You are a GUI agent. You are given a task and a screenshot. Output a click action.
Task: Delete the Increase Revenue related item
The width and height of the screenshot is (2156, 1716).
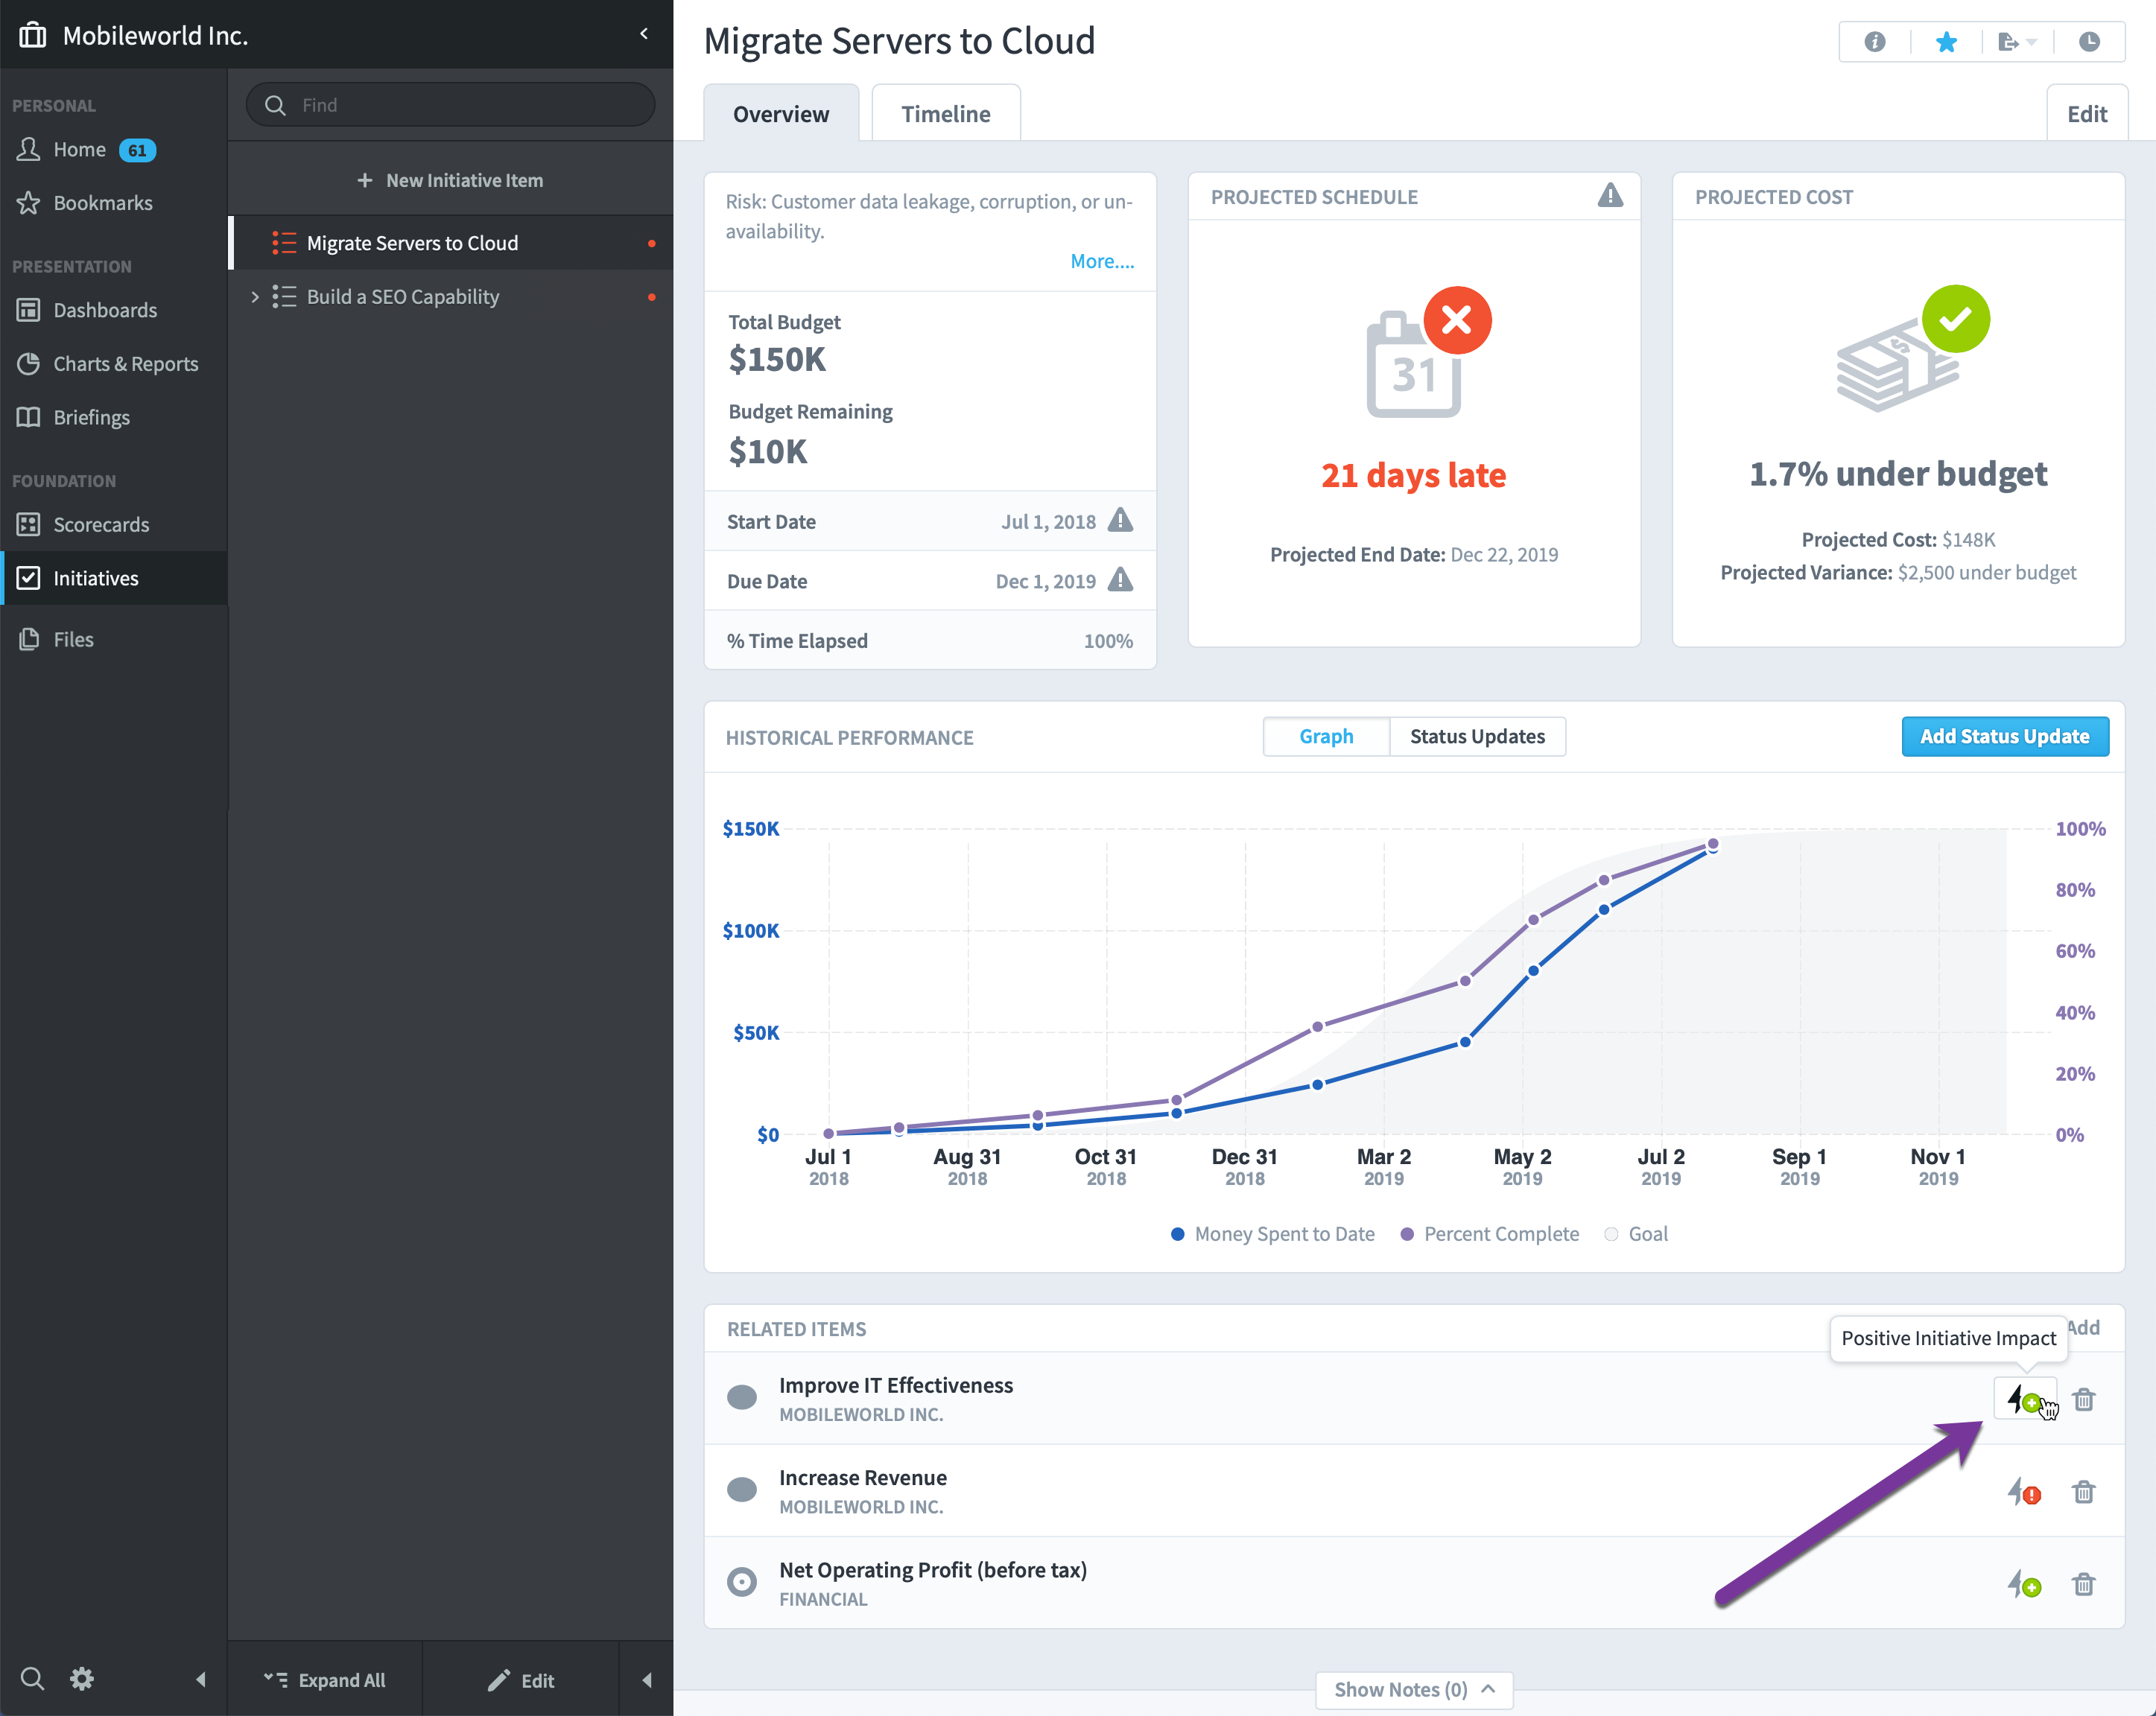pos(2084,1492)
